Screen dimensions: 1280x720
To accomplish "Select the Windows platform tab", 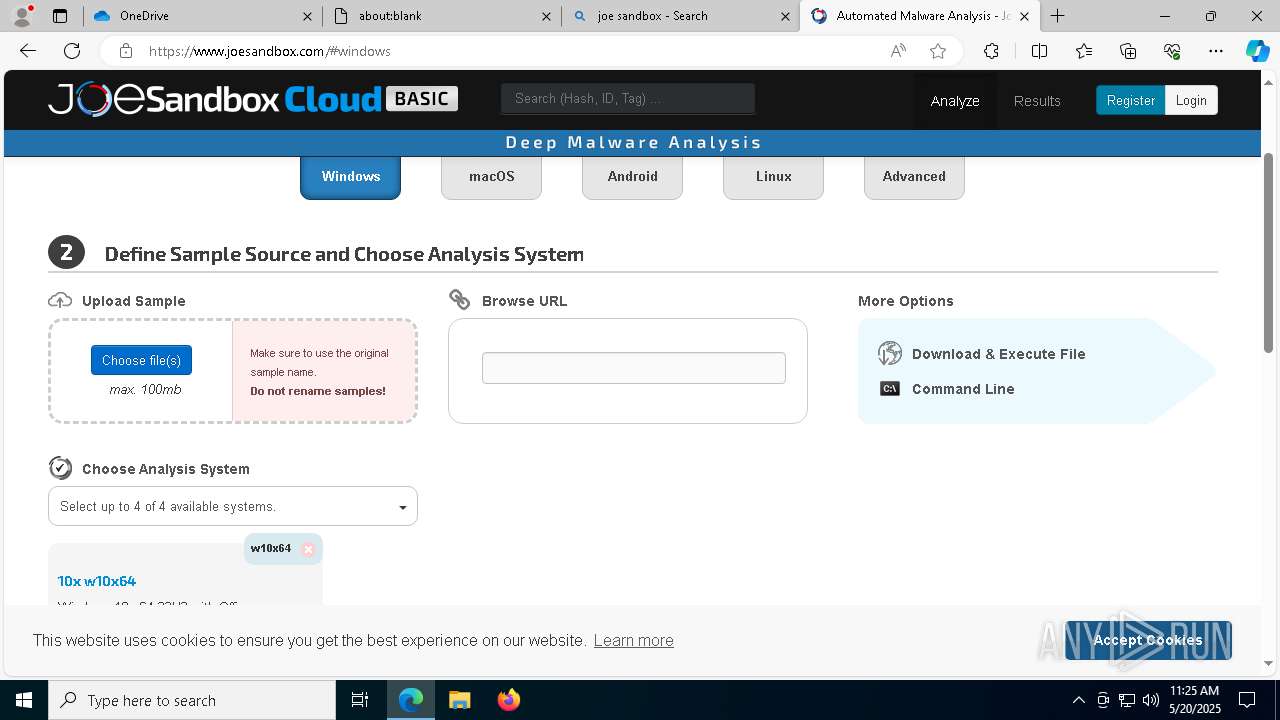I will [x=351, y=177].
